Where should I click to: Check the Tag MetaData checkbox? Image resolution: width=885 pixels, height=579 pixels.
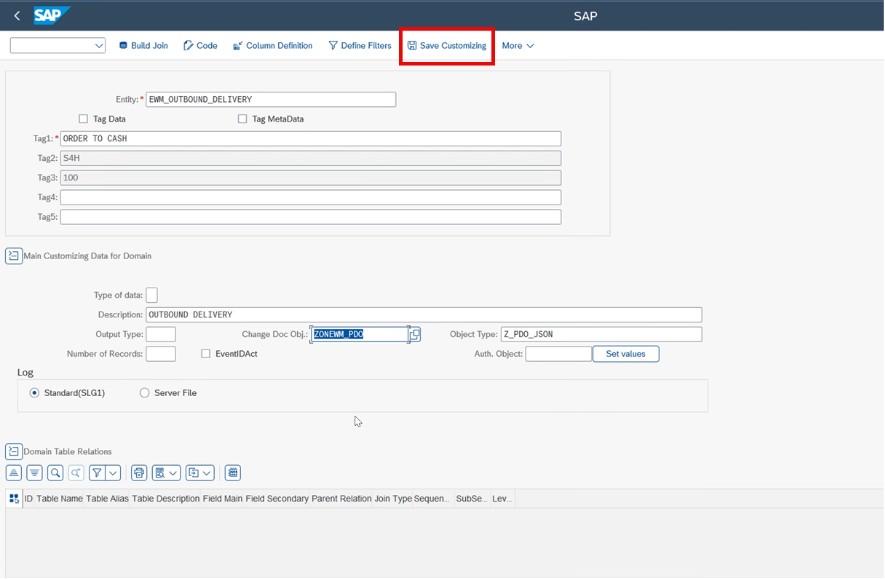pyautogui.click(x=243, y=119)
